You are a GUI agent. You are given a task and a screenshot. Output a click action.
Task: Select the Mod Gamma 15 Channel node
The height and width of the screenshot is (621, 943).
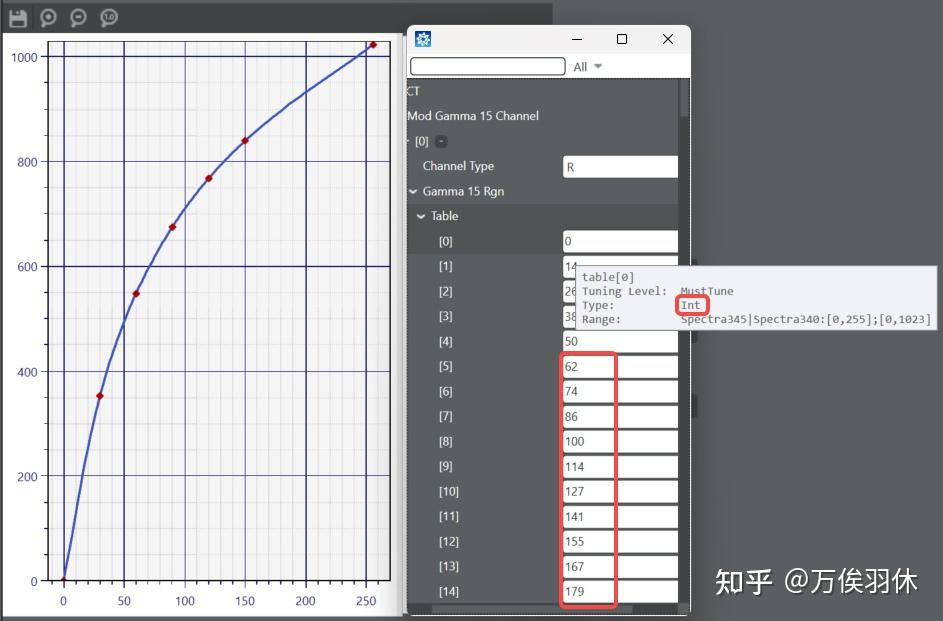(472, 115)
